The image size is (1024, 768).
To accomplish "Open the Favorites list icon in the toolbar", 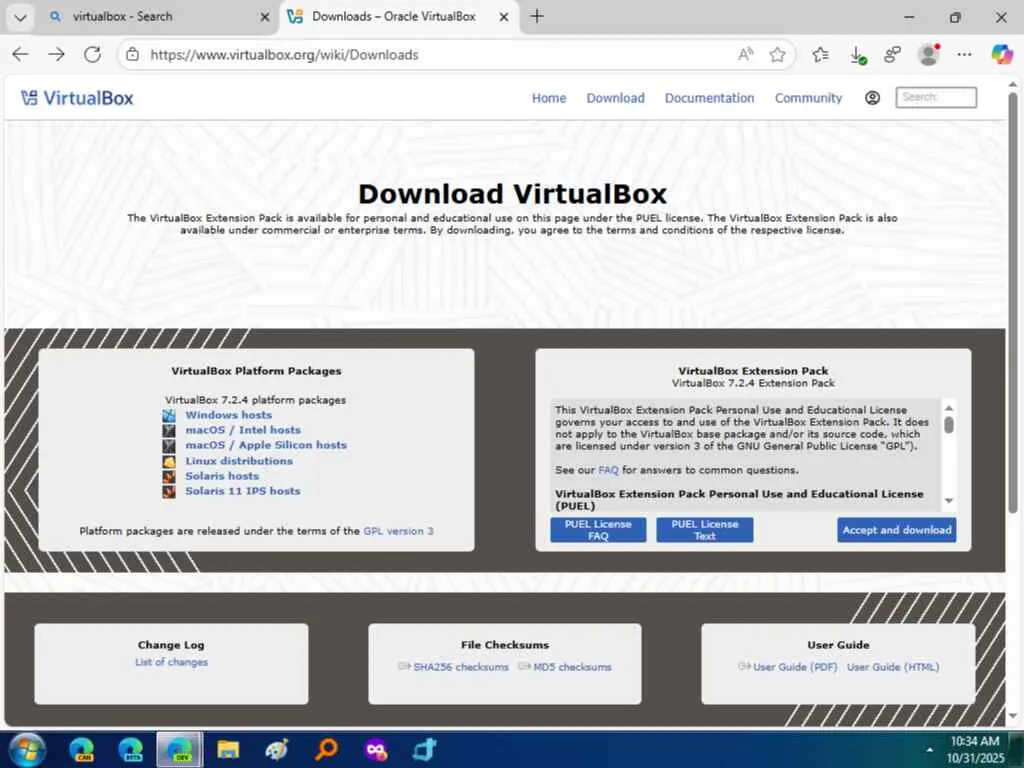I will [x=821, y=54].
